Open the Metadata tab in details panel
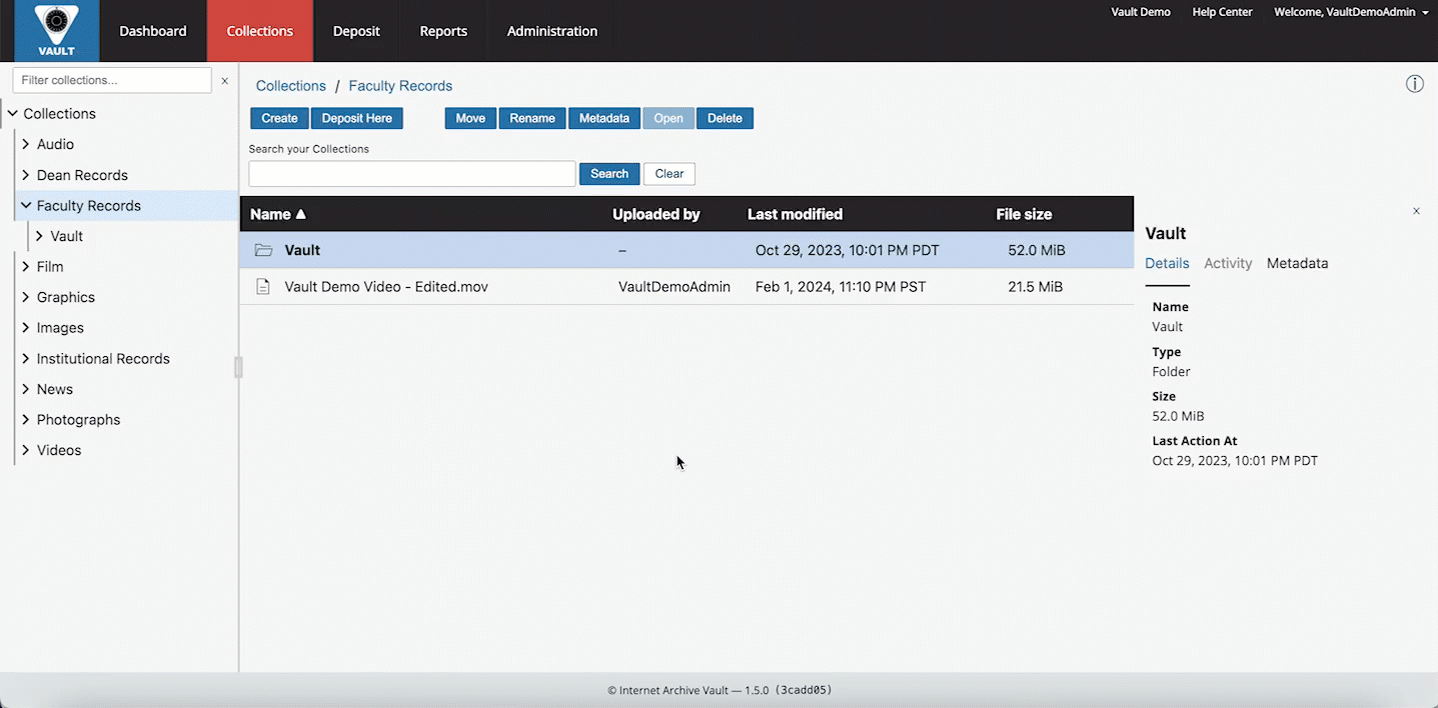Screen dimensions: 1438x708 1297,263
